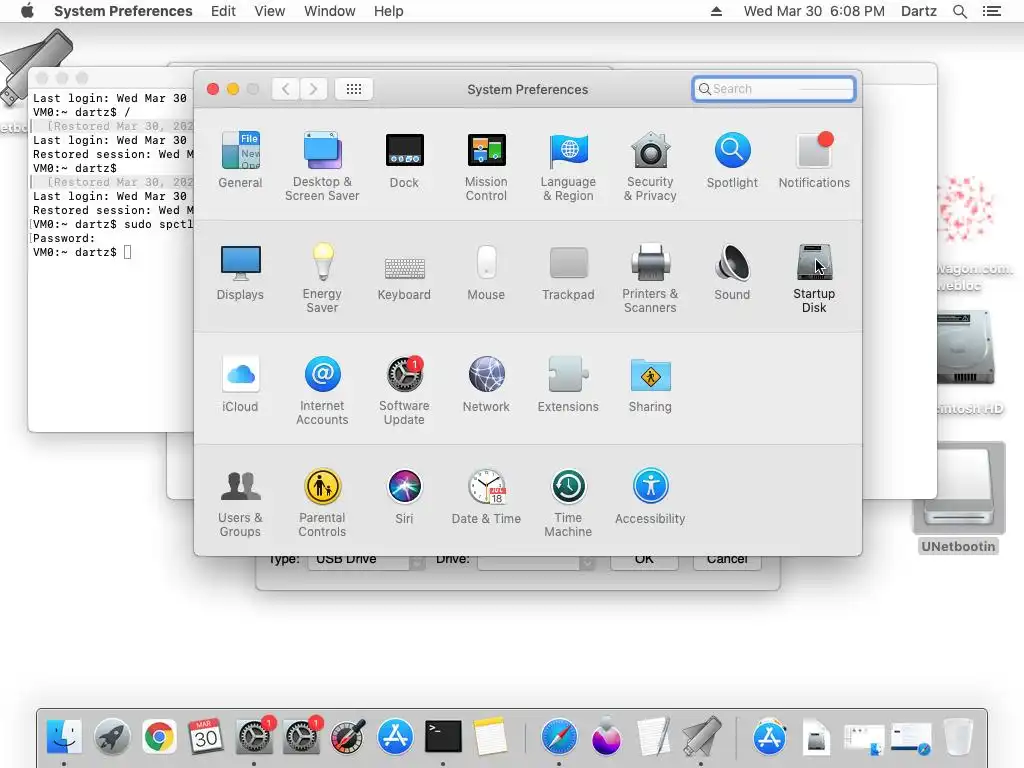Open the Extensions preferences pane
This screenshot has width=1024, height=768.
click(568, 385)
